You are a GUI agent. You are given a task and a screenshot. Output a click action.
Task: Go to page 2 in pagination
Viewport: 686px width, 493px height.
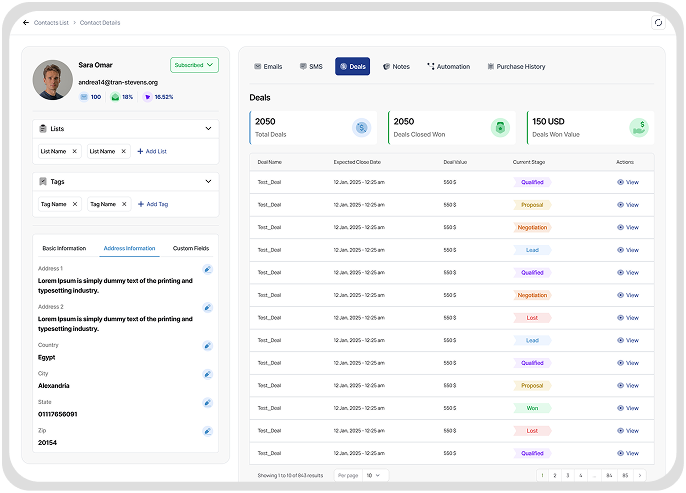point(554,475)
